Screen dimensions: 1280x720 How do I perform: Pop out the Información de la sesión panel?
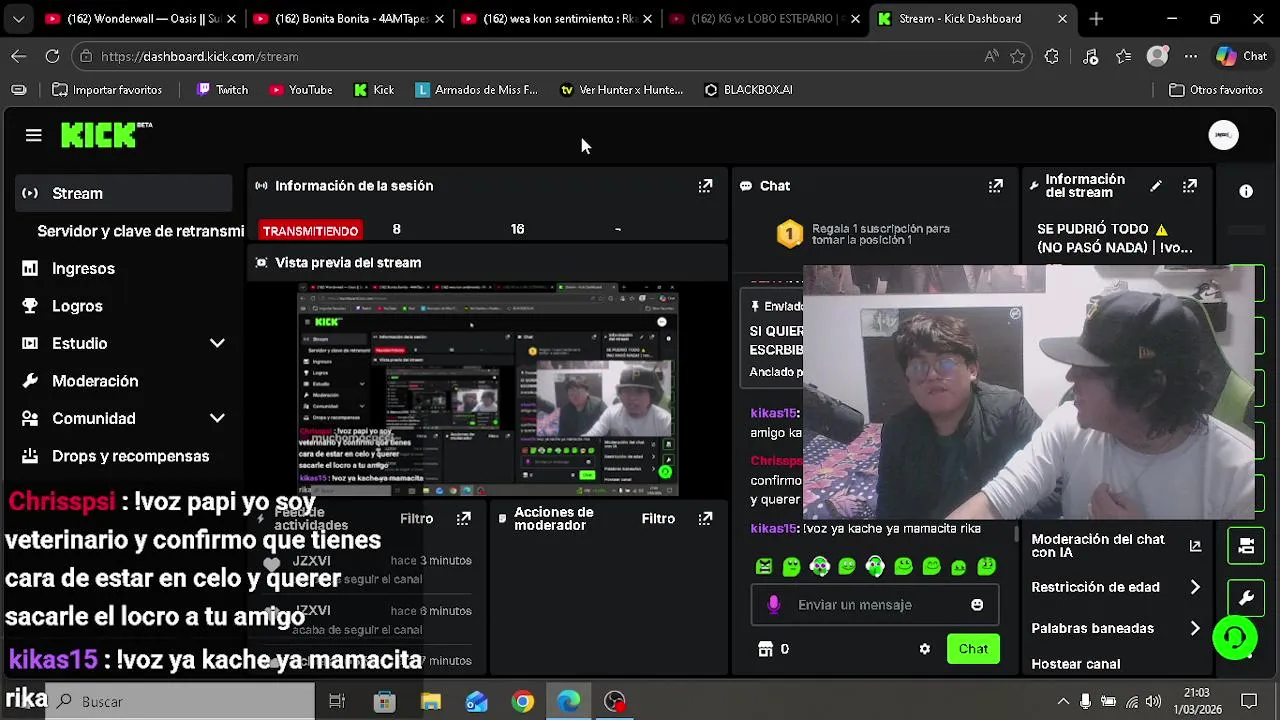(x=705, y=186)
